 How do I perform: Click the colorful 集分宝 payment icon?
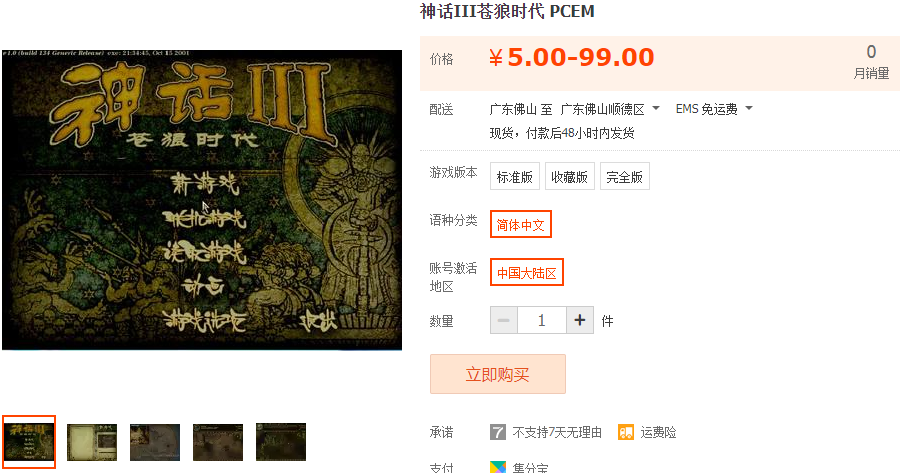pyautogui.click(x=497, y=467)
